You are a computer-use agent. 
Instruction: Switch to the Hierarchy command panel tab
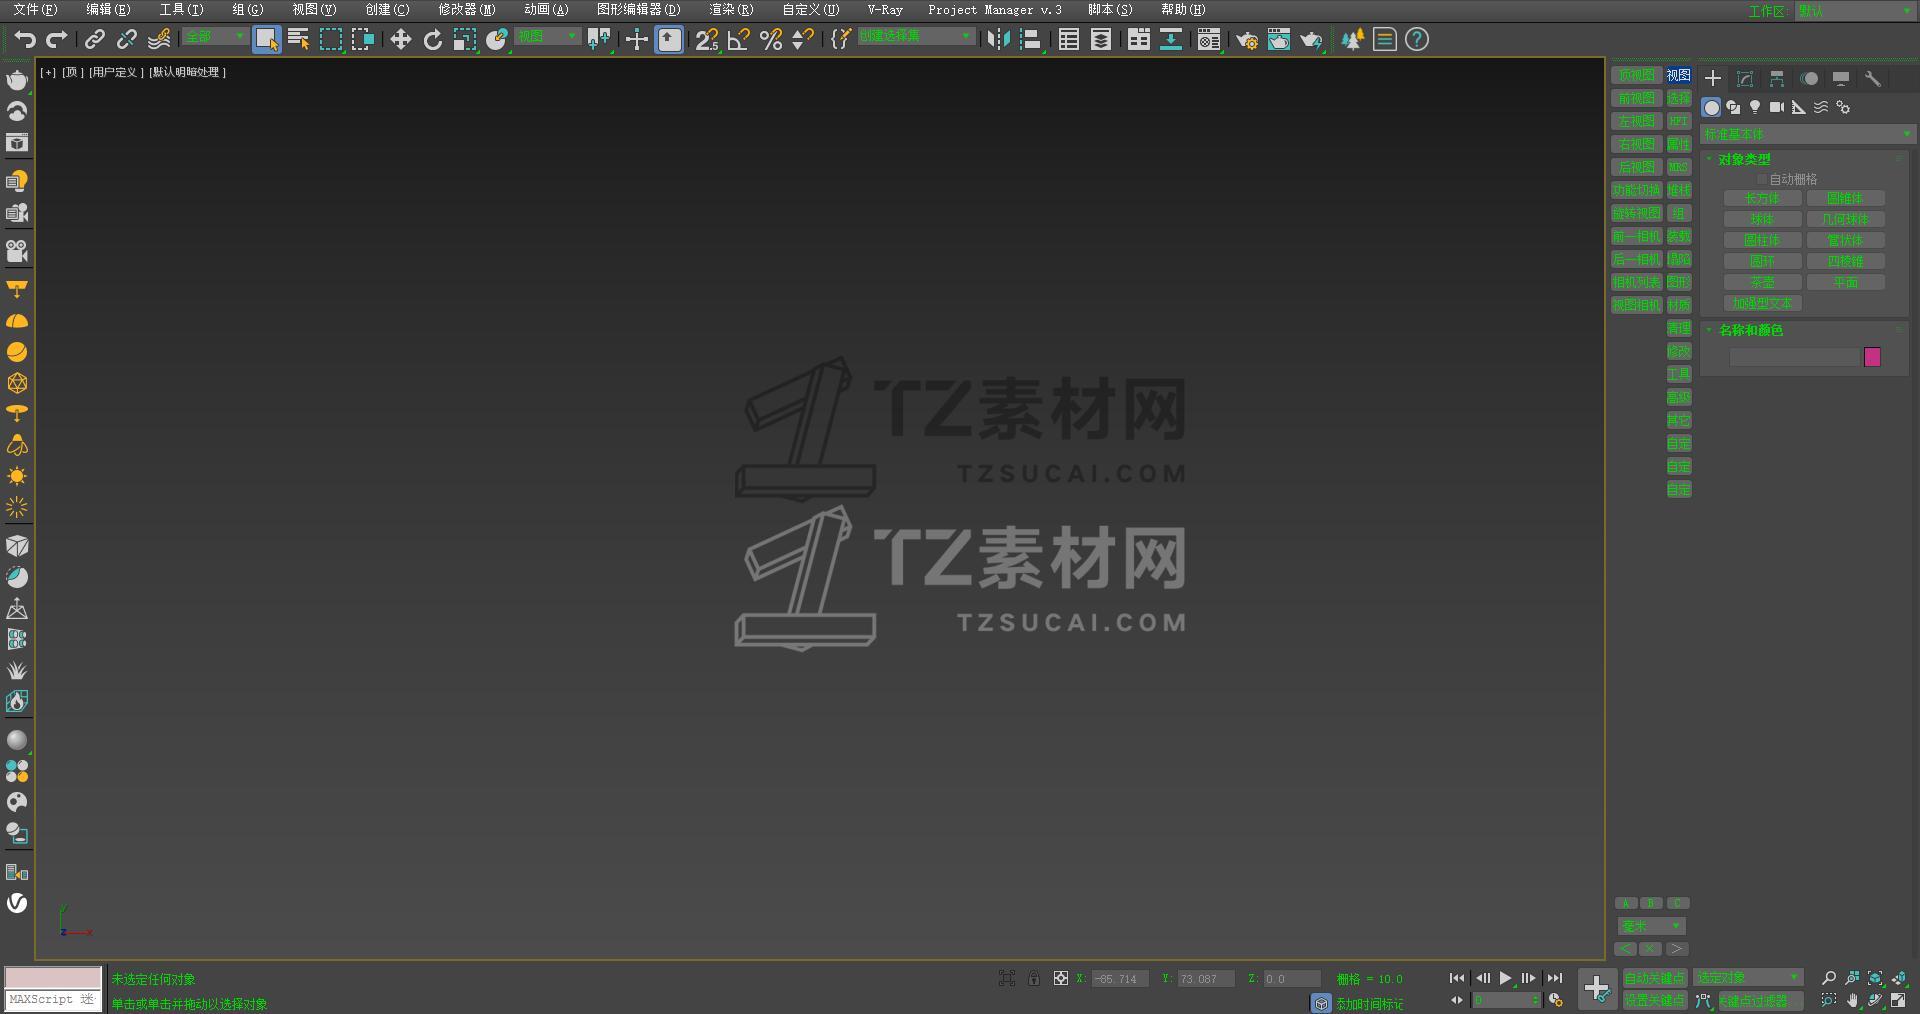[1777, 78]
